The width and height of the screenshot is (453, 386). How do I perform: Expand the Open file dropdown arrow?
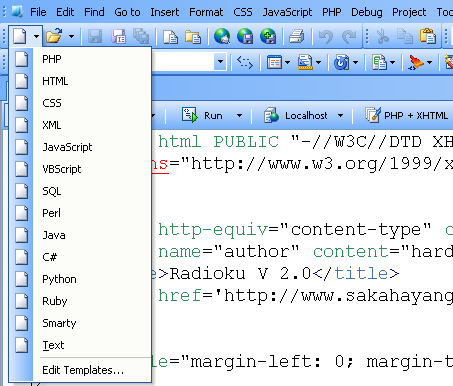(71, 36)
